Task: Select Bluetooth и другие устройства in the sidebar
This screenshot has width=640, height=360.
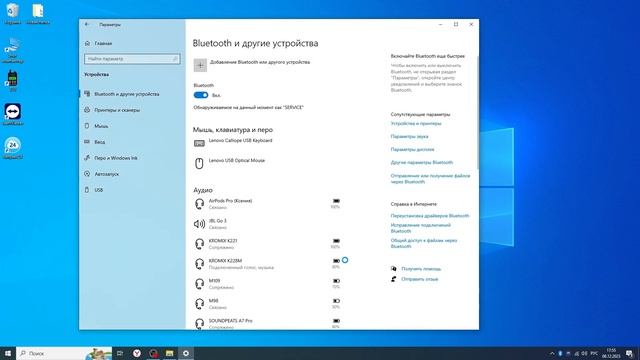Action: pos(127,94)
